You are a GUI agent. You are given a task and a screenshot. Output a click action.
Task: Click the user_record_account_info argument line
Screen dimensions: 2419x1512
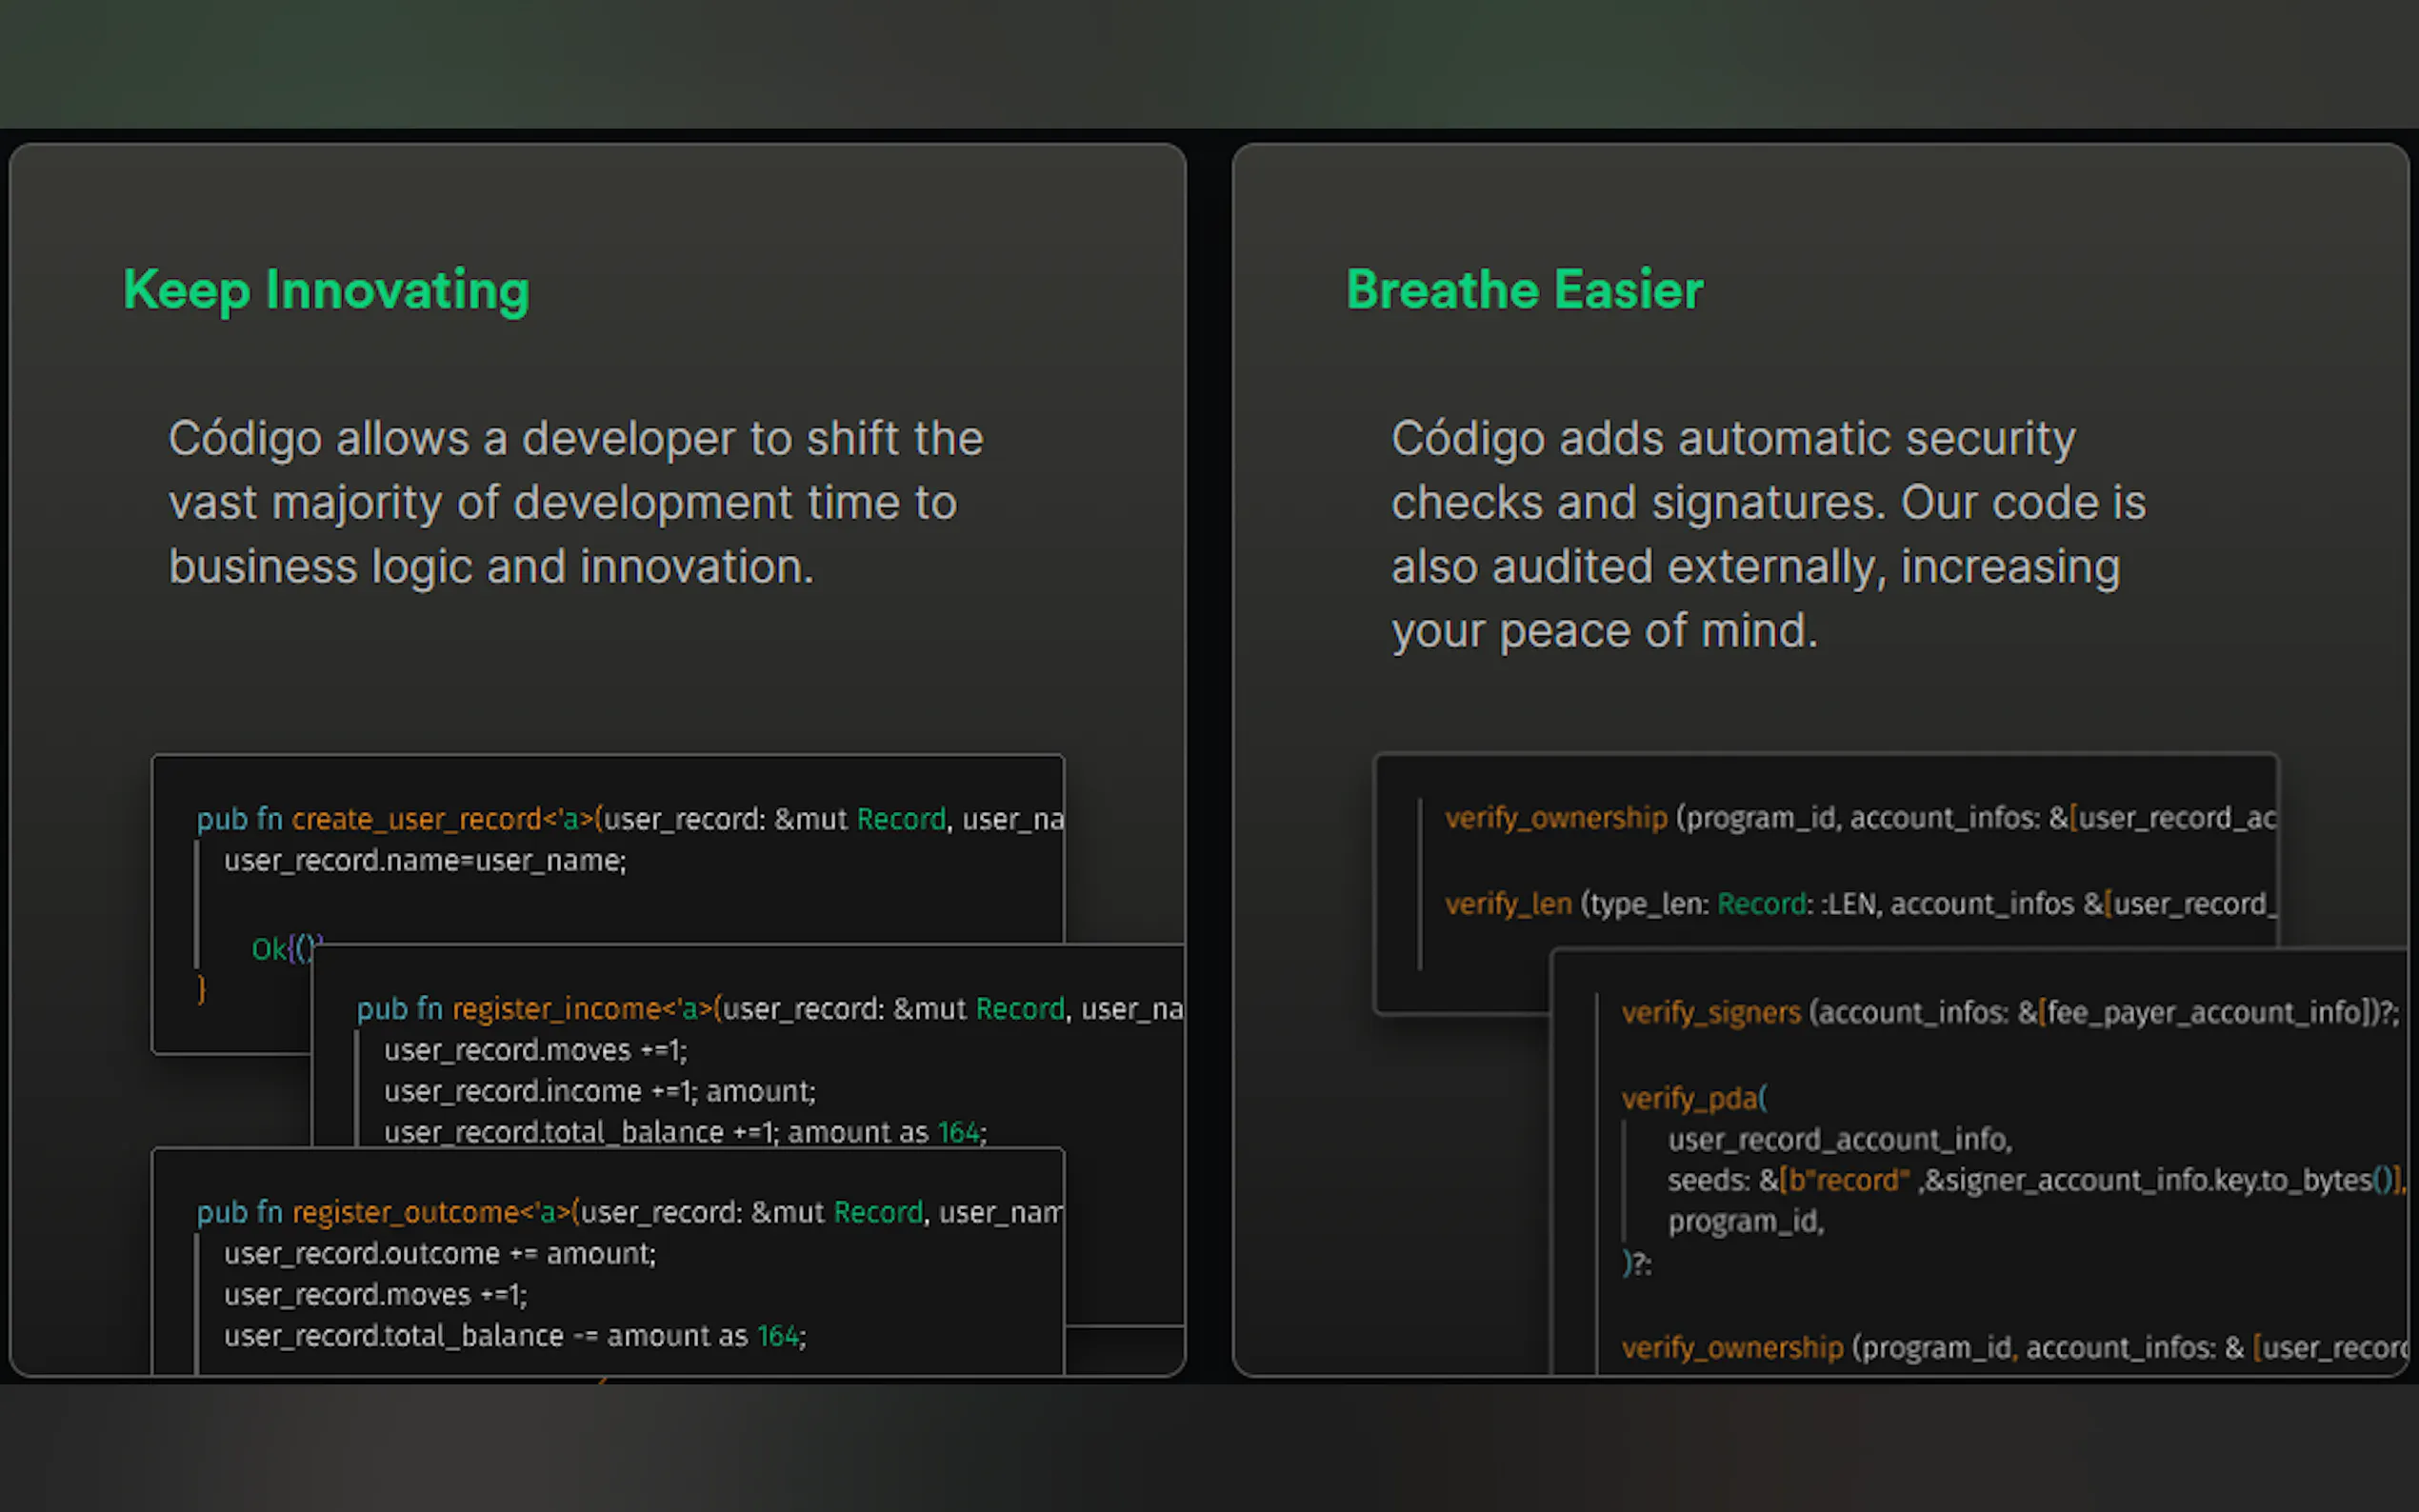(1839, 1140)
